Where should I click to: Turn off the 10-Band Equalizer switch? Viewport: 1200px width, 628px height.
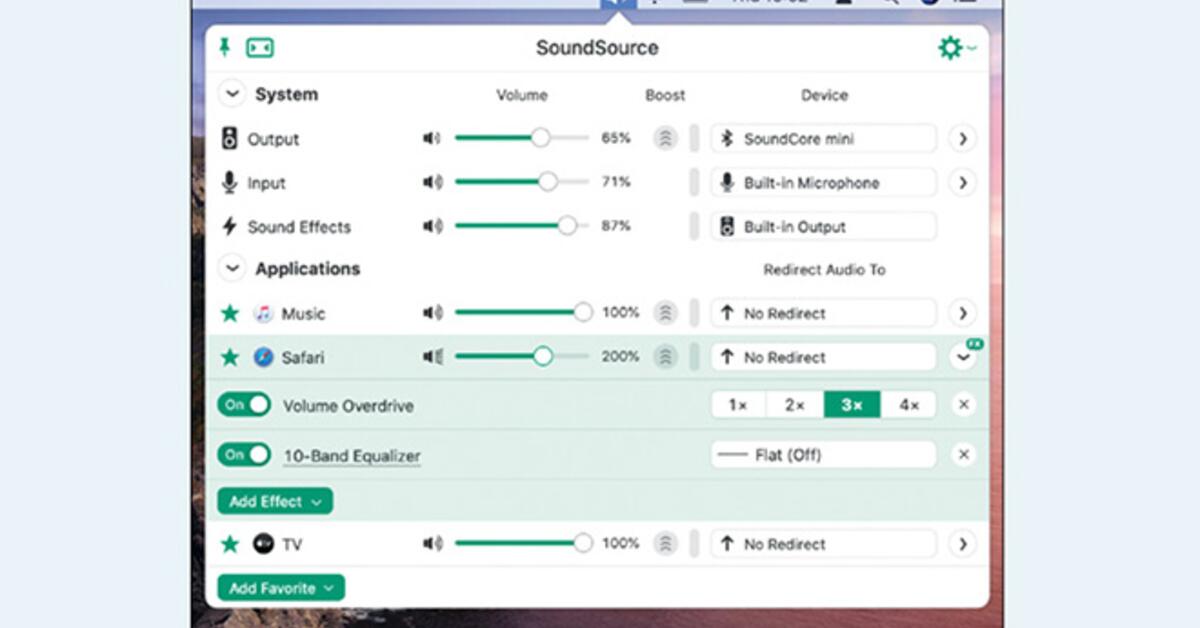click(x=243, y=454)
